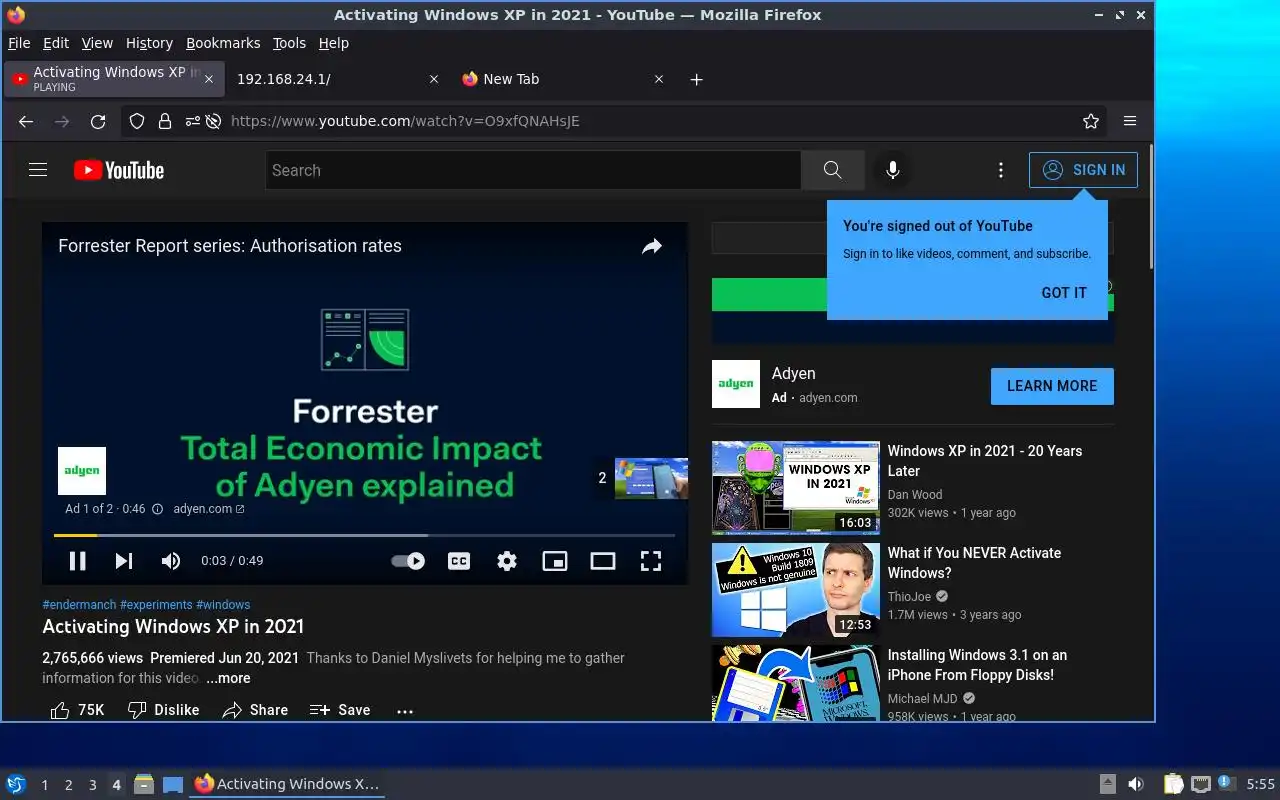Click the search magnifier button
This screenshot has width=1280, height=800.
coord(832,170)
